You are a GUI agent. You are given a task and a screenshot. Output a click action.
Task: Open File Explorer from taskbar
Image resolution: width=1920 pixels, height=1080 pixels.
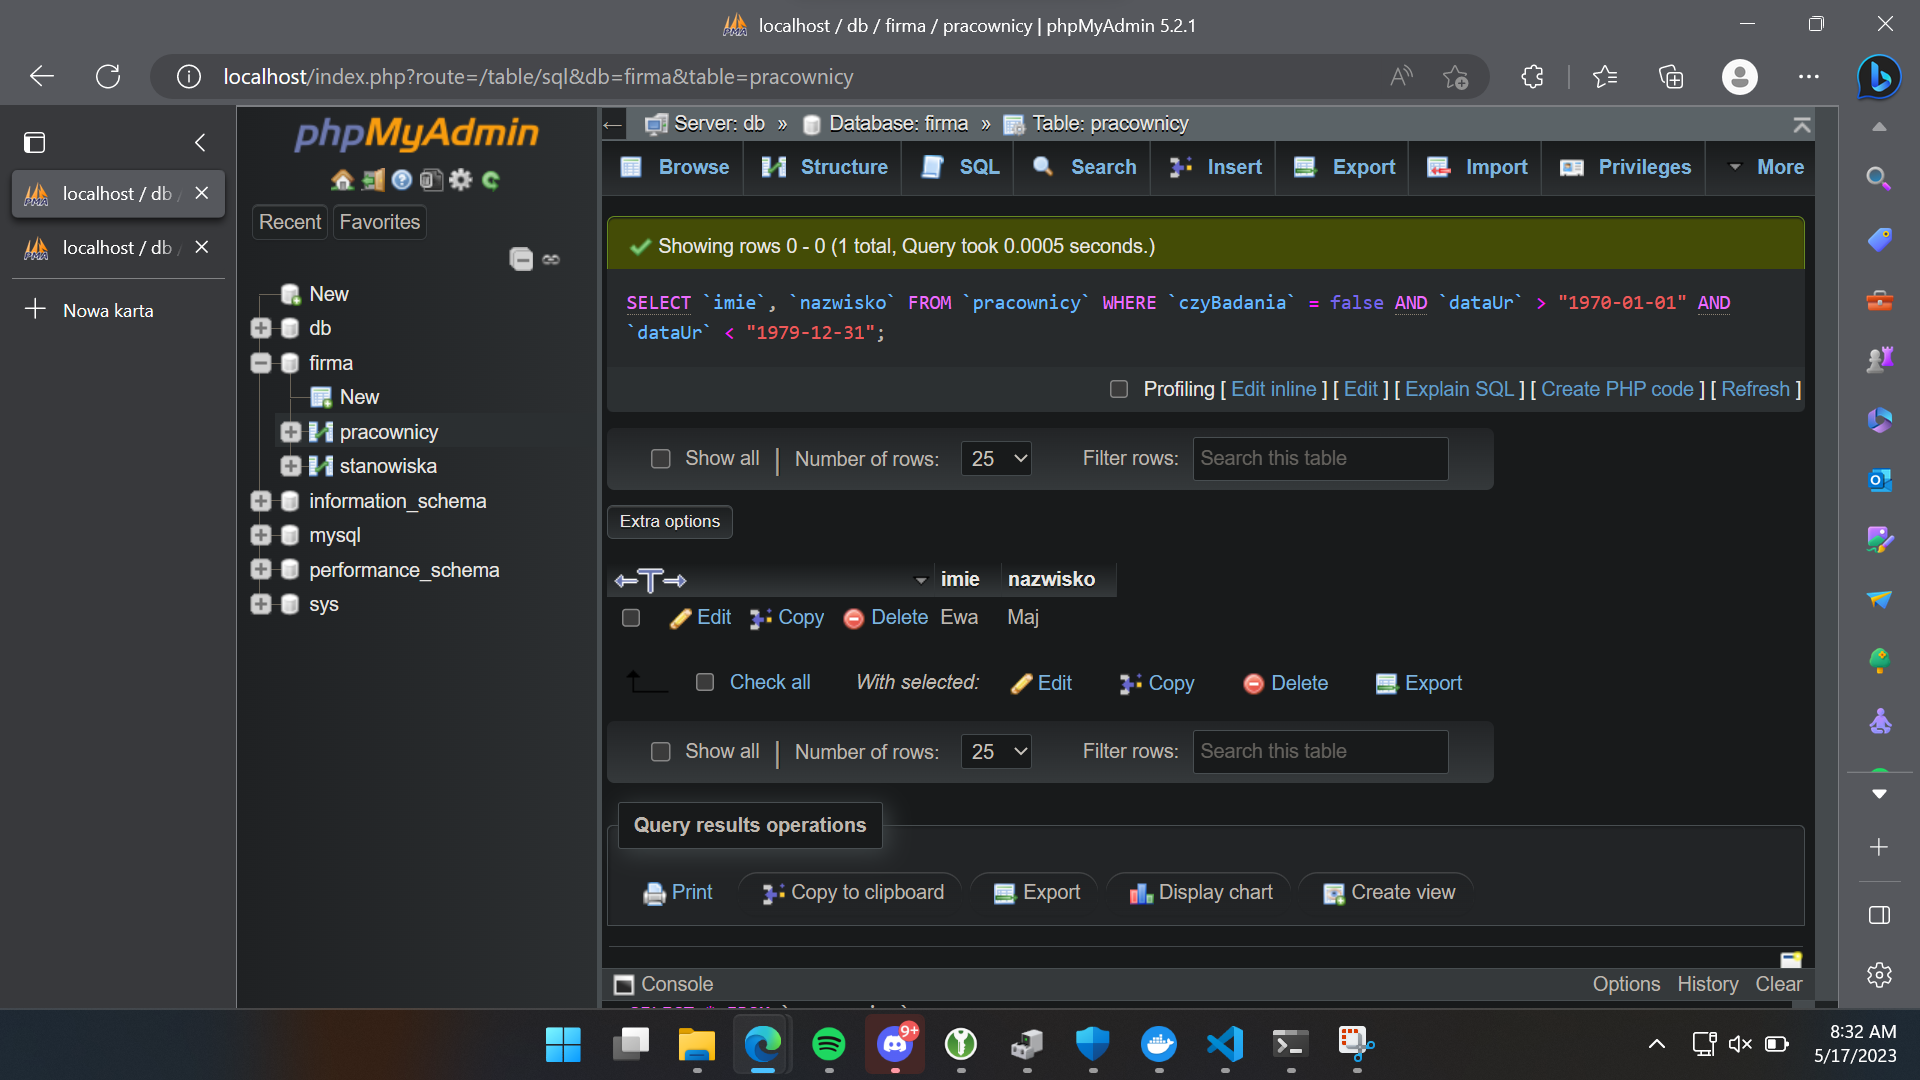click(x=696, y=1045)
